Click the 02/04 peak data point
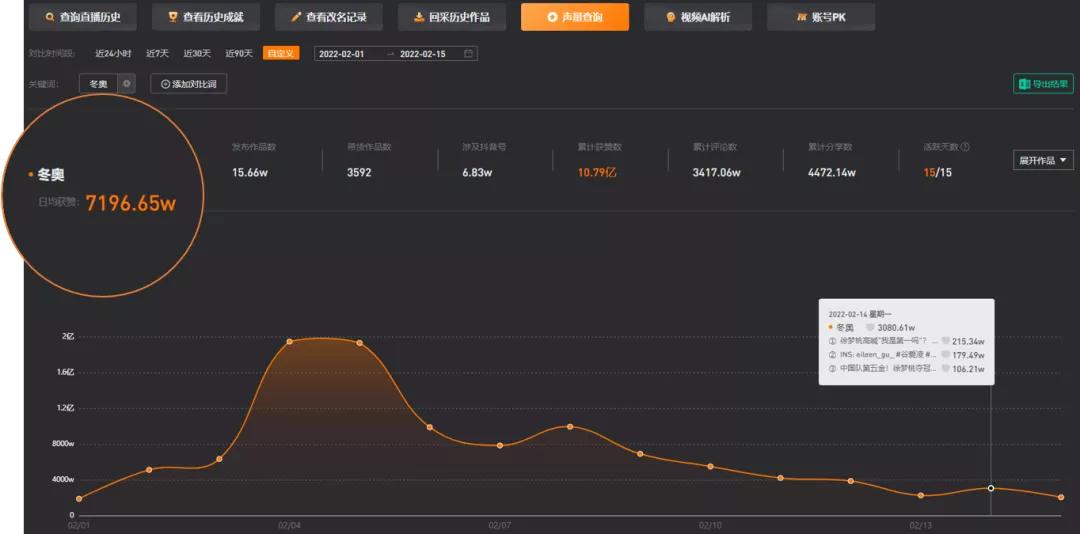Viewport: 1080px width, 534px height. [x=289, y=342]
